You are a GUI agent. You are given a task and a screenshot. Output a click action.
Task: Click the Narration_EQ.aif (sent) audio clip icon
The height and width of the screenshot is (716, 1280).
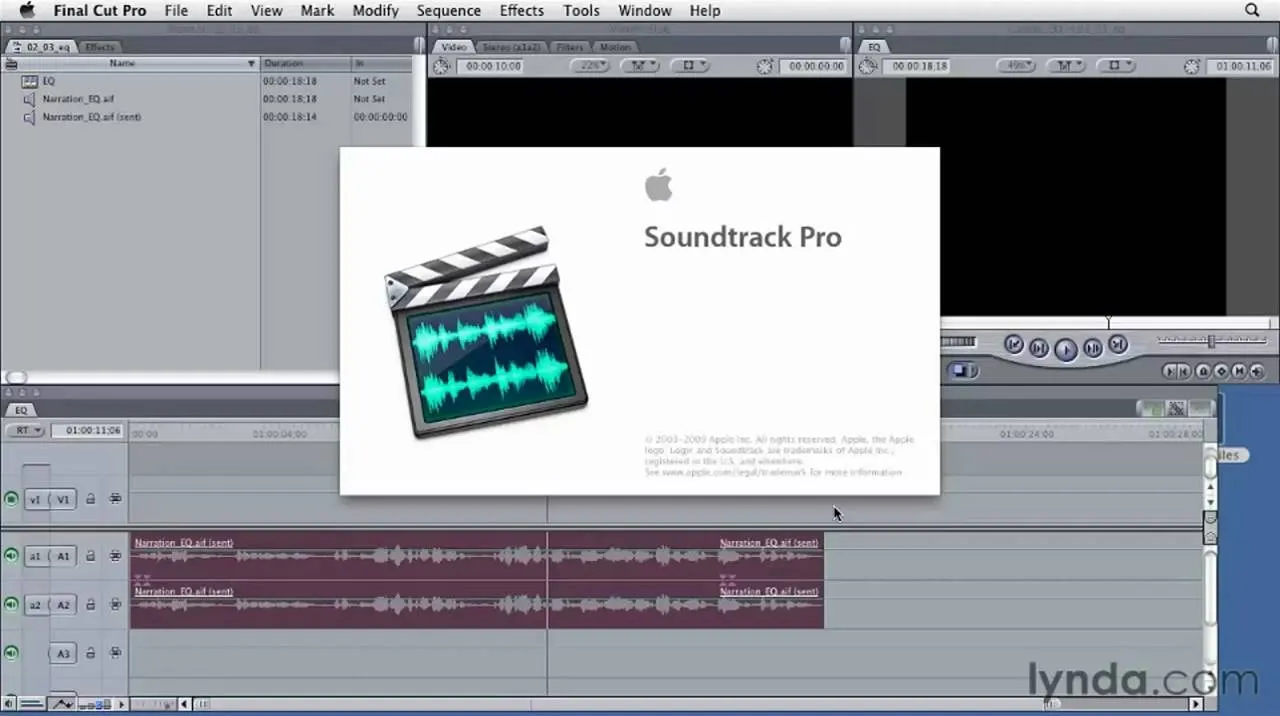pos(29,117)
